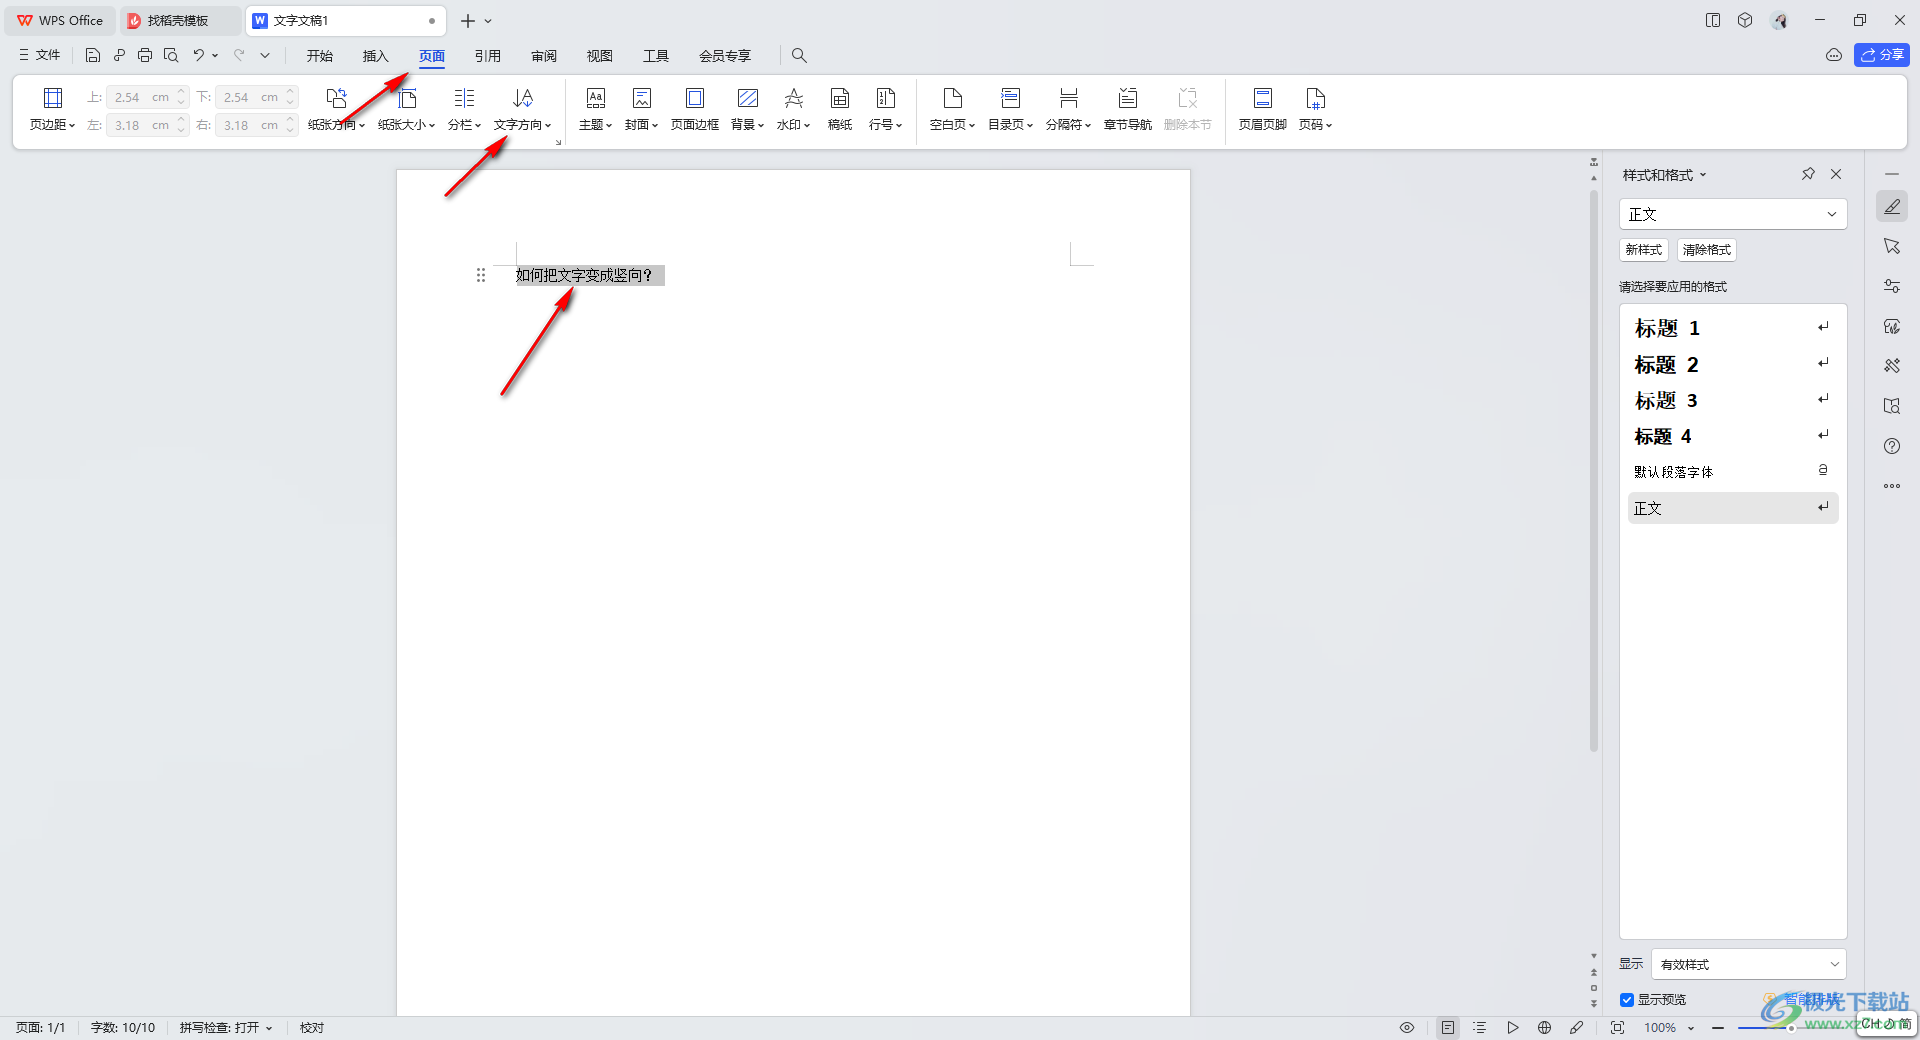Toggle the Show Preview (显示预览) checkbox
1920x1040 pixels.
(1627, 1000)
